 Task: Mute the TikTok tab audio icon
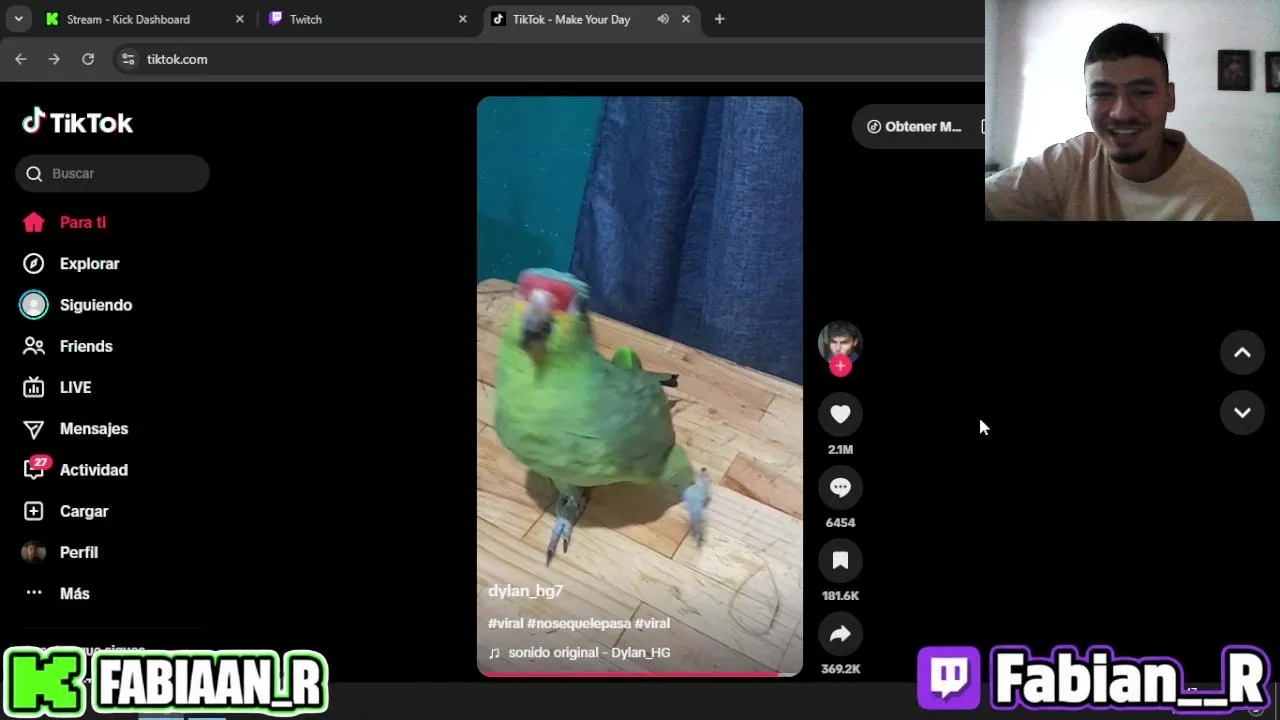662,19
